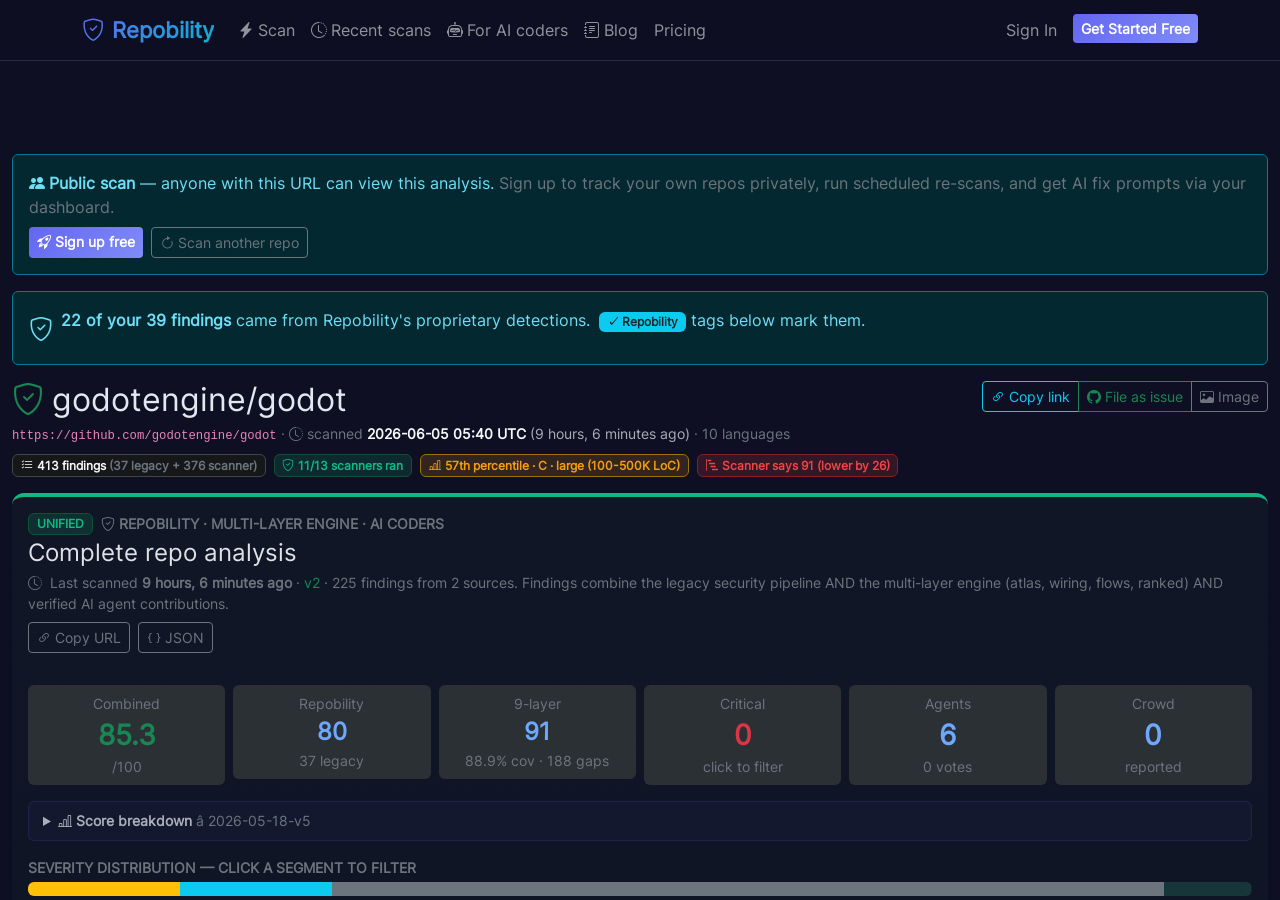Click the shield icon before REPOBILITY · MULTI-LAYER ENGINE
The height and width of the screenshot is (900, 1280).
pos(108,524)
